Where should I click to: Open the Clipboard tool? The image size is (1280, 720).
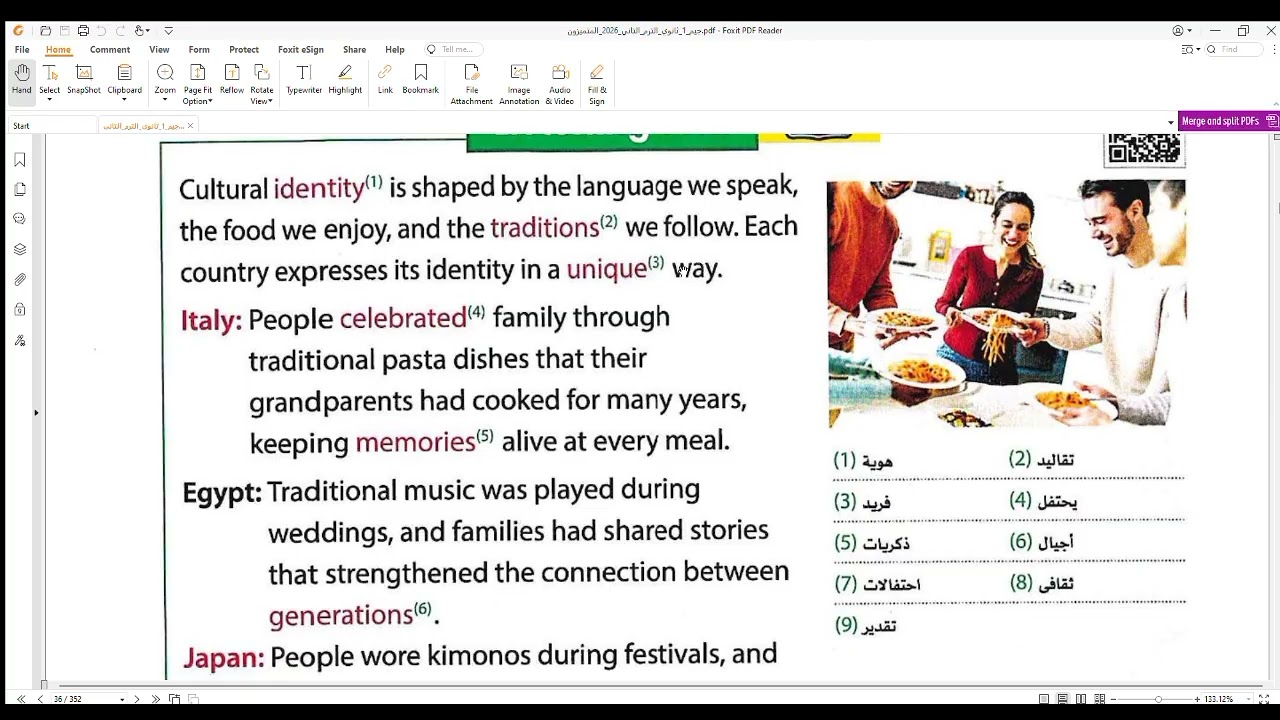(x=124, y=80)
